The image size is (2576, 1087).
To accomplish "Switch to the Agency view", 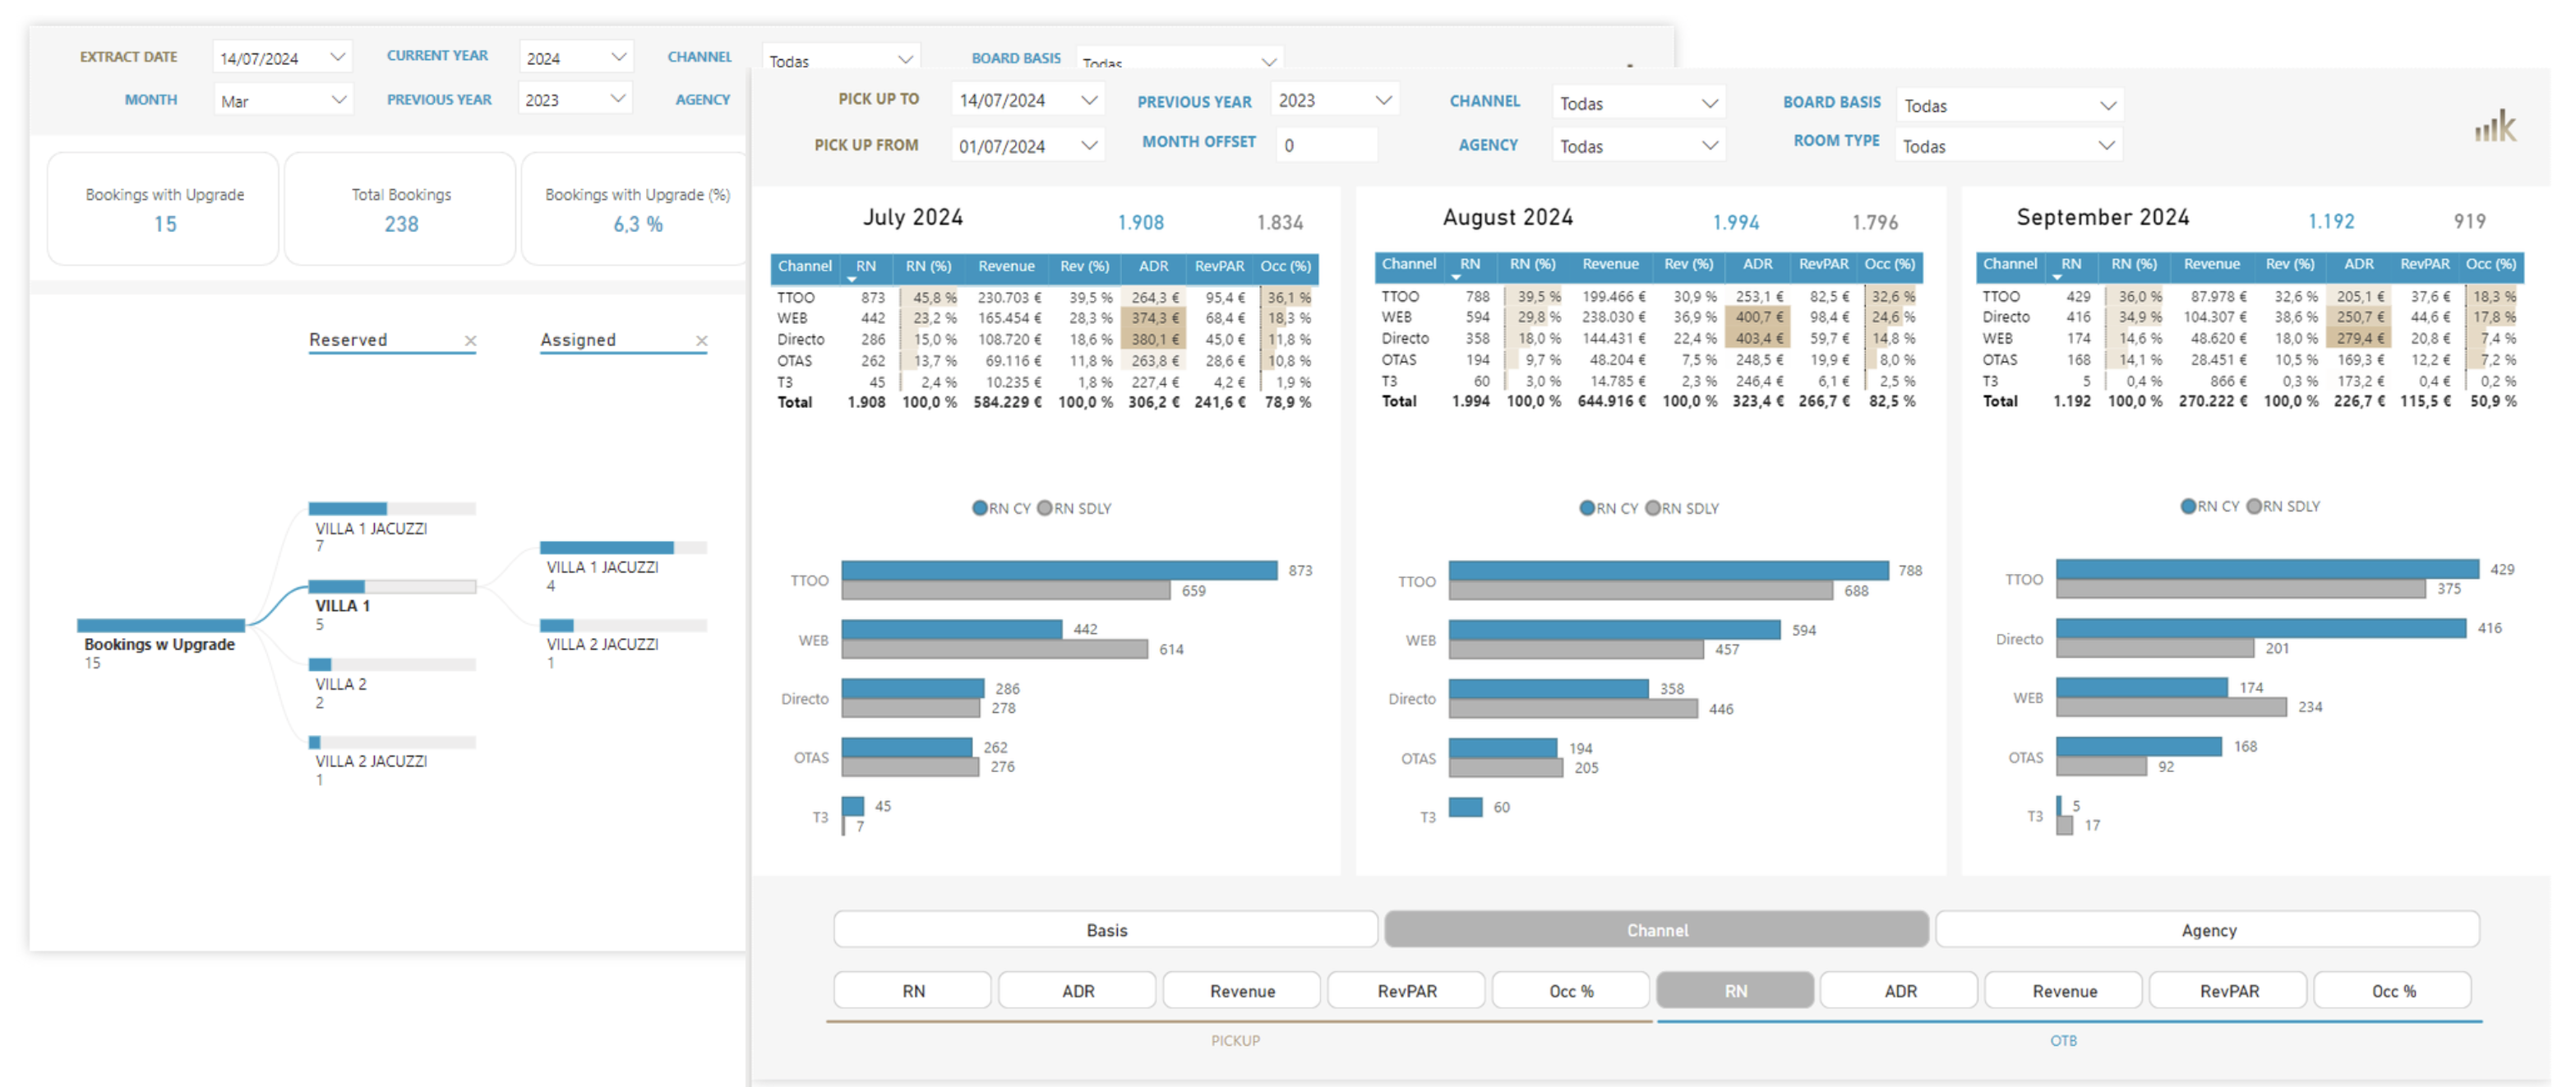I will click(x=2207, y=929).
